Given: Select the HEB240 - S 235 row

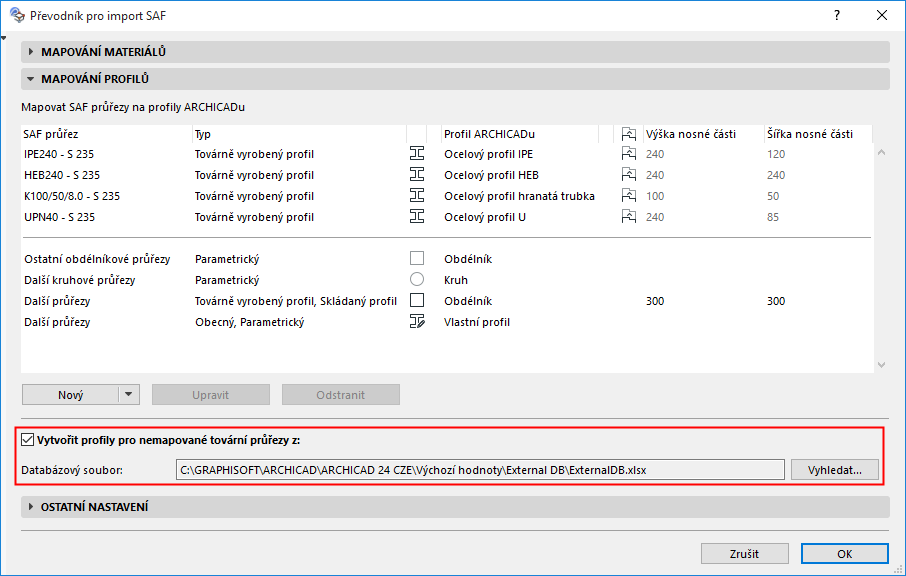Looking at the screenshot, I should [x=446, y=175].
